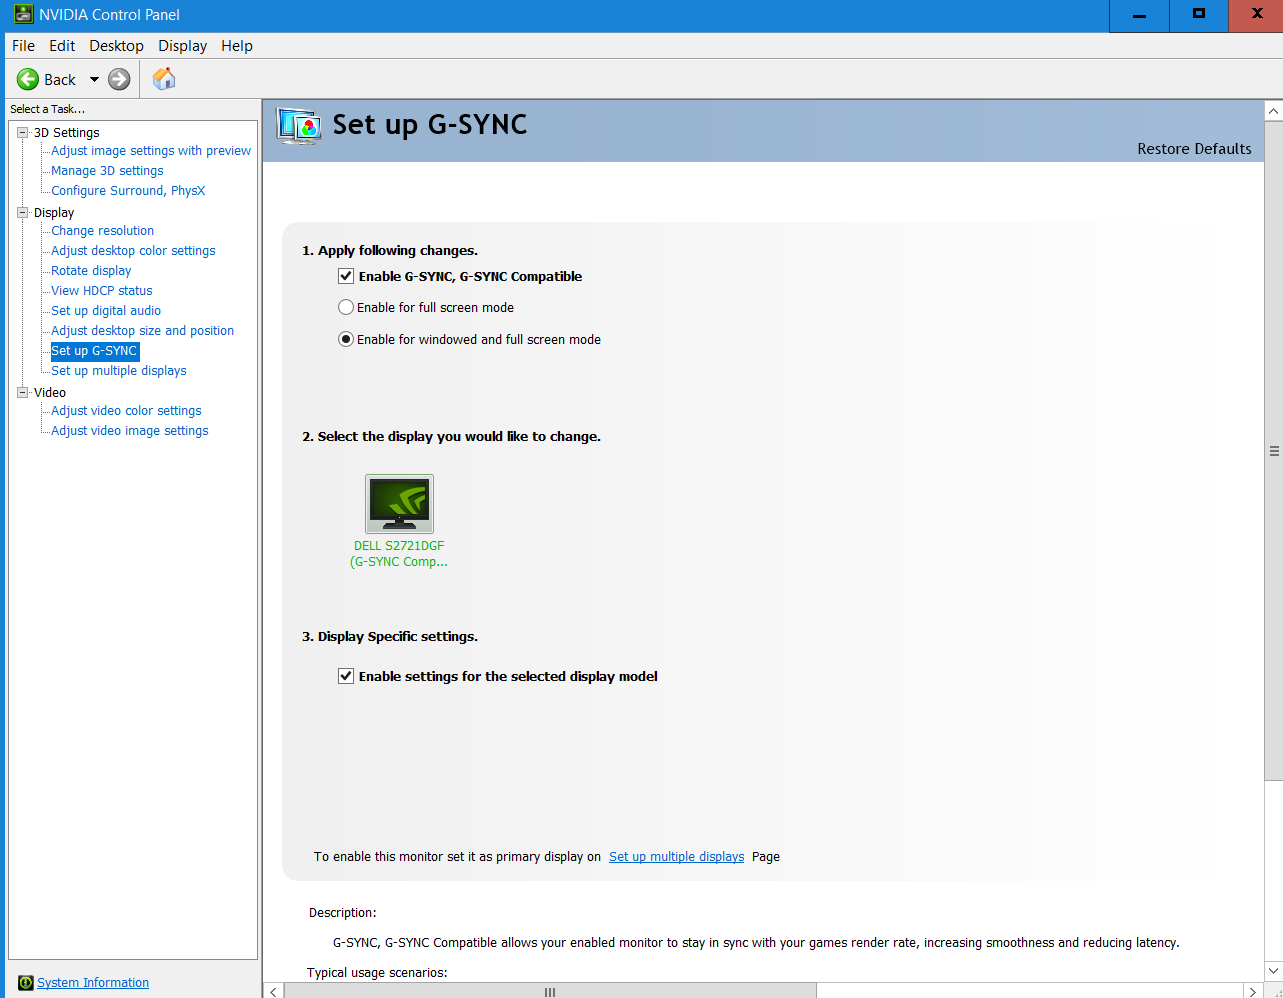Click the "1. Apply following changes." heading

[390, 251]
